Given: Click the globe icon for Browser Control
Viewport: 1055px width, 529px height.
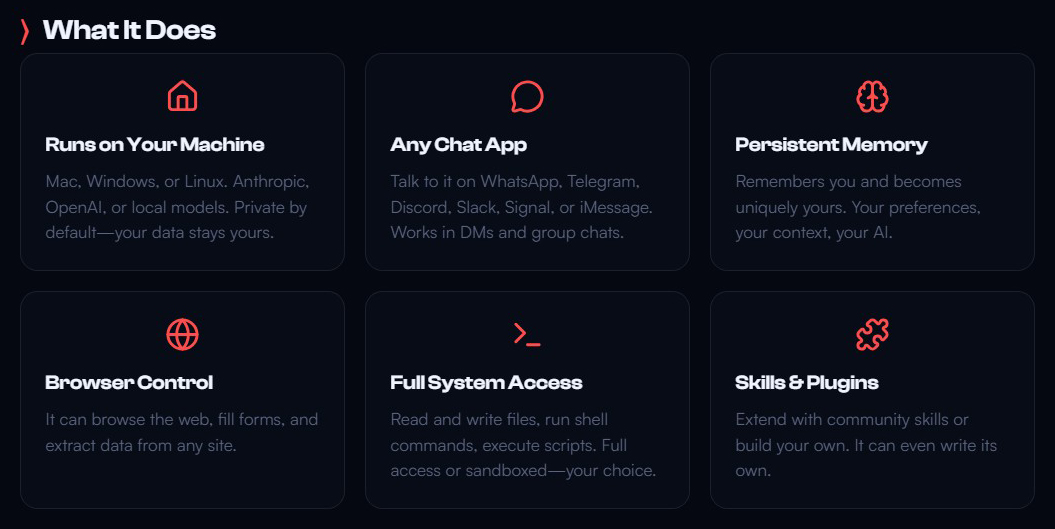Looking at the screenshot, I should pos(182,334).
